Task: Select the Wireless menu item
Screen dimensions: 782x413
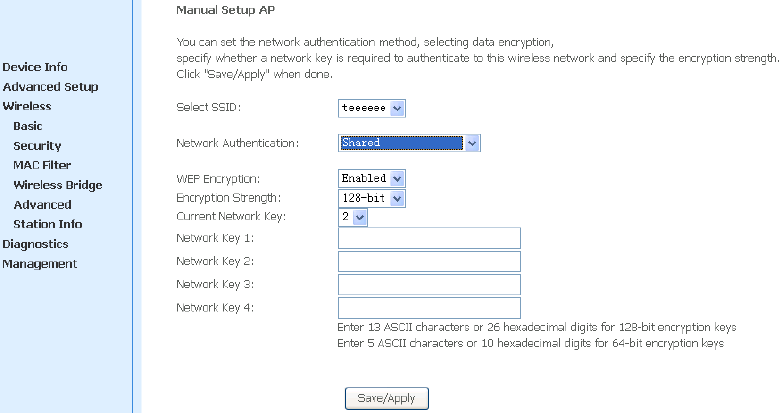Action: point(27,106)
